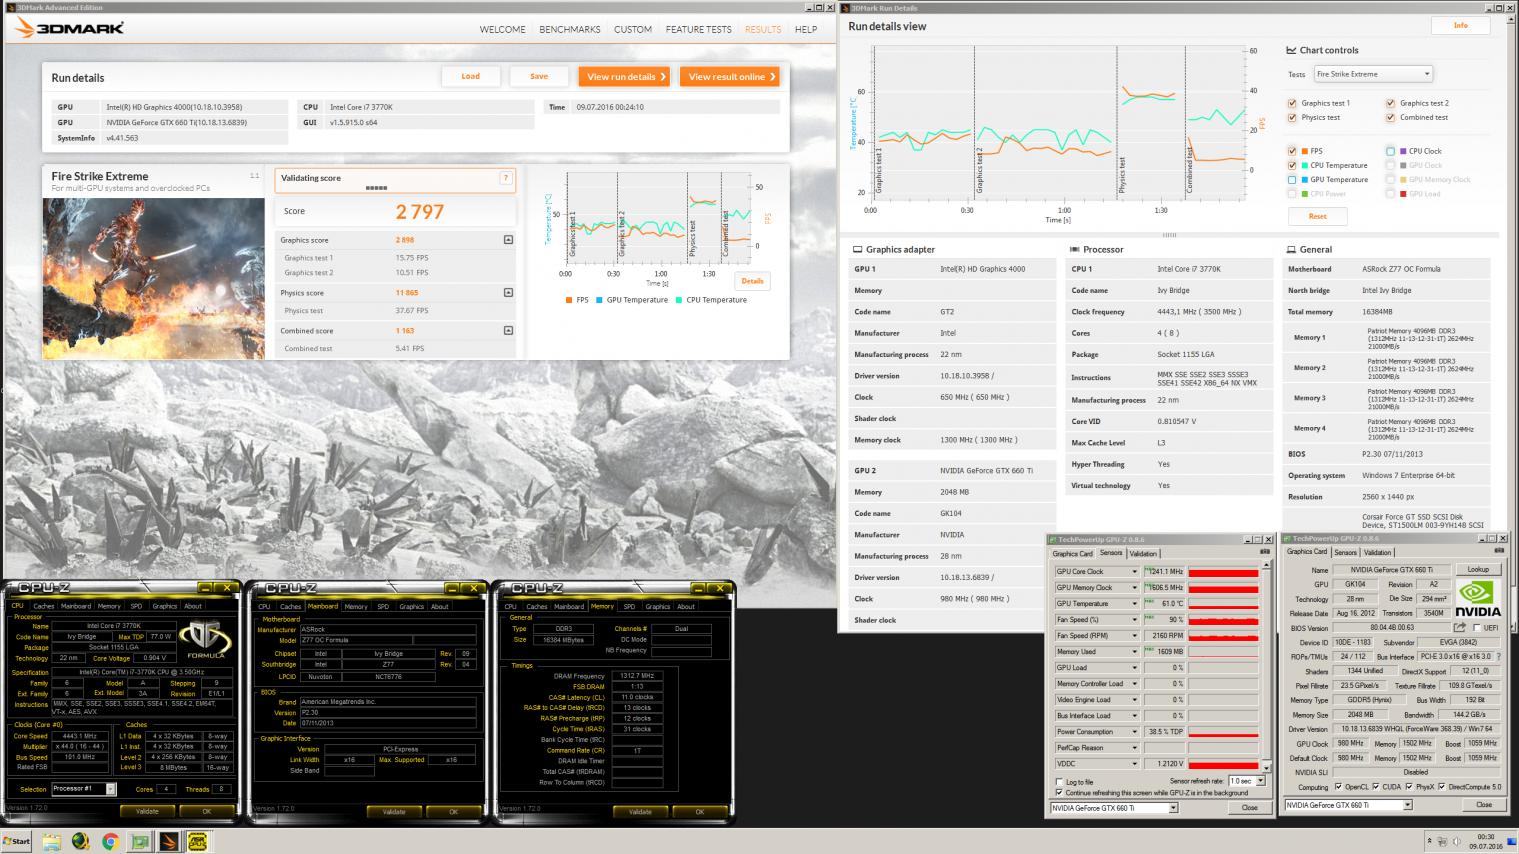Switch to Graphics Card tab in left GPU-Z
Image resolution: width=1519 pixels, height=854 pixels.
coord(1072,553)
